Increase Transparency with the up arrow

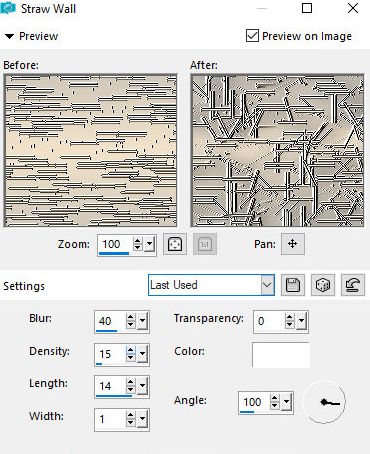[290, 317]
